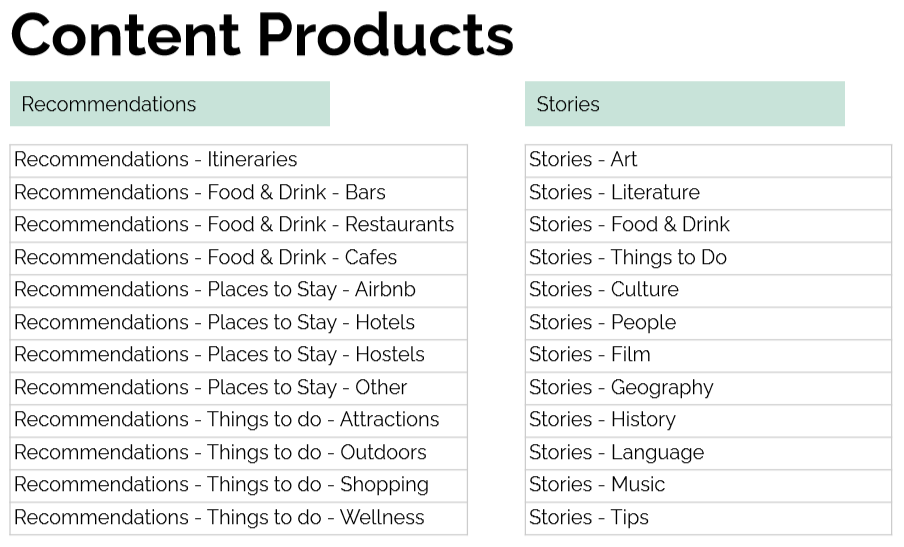Viewport: 904px width, 547px height.
Task: Click the Recommendations header box
Action: click(169, 104)
